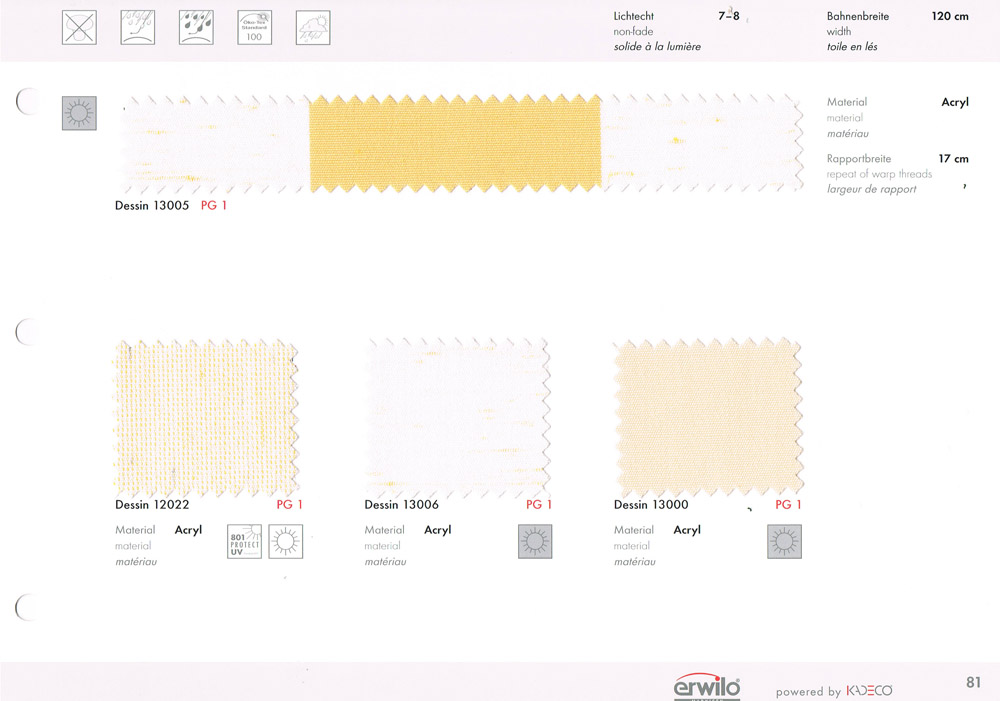Click the Oeko-Tex Standard 100 icon
The width and height of the screenshot is (1000, 701).
coord(254,27)
